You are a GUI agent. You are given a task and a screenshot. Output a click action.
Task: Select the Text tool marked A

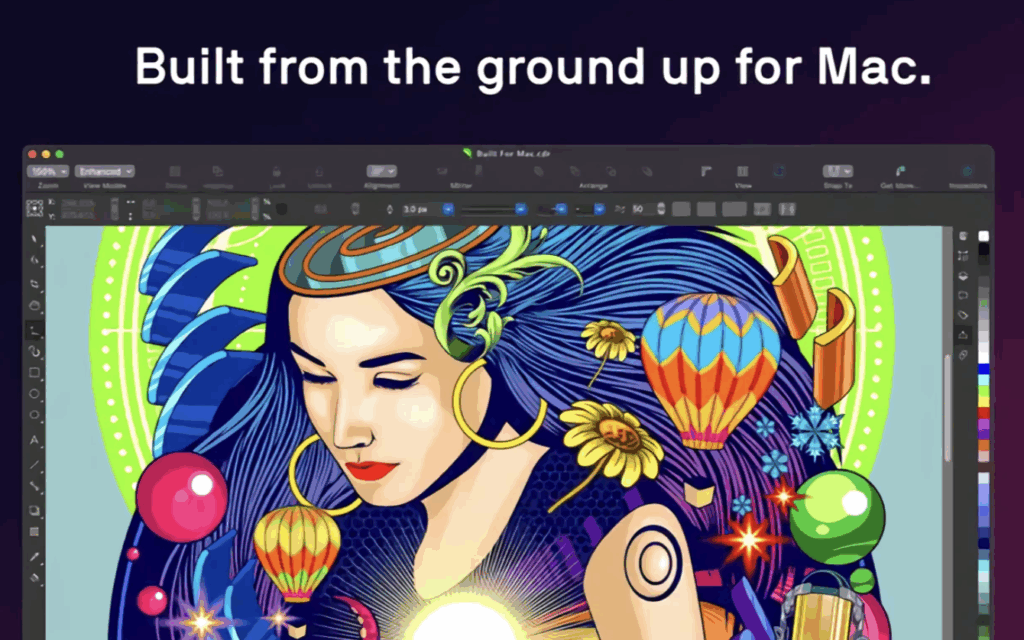pos(34,441)
